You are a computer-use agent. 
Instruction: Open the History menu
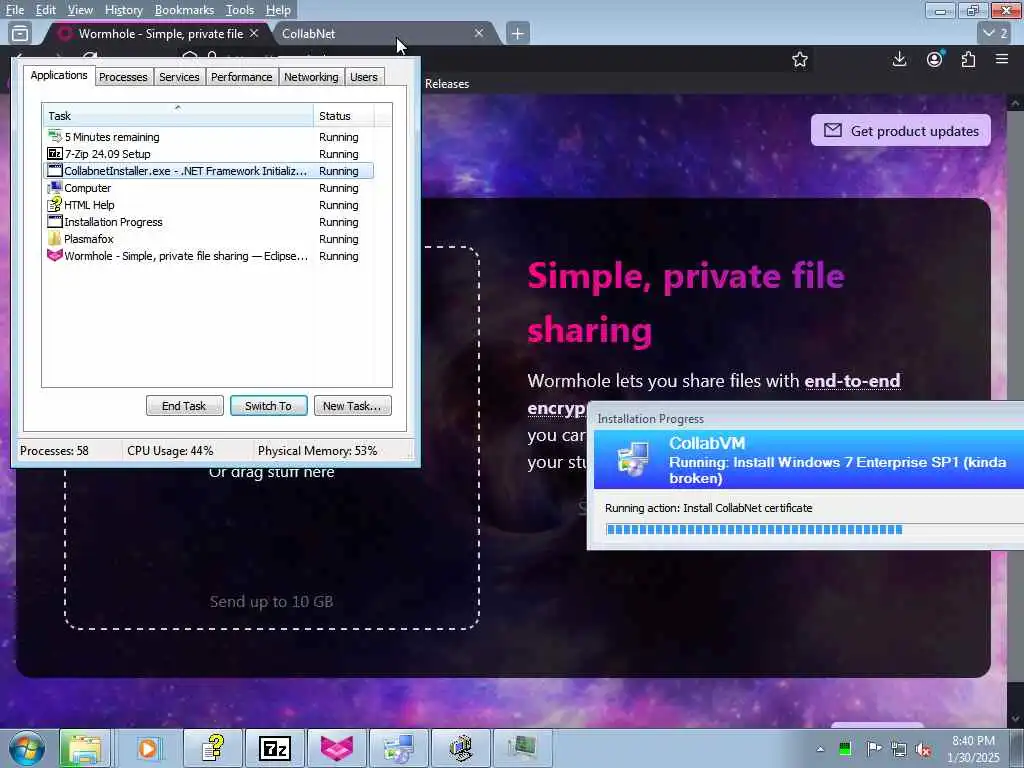coord(123,10)
